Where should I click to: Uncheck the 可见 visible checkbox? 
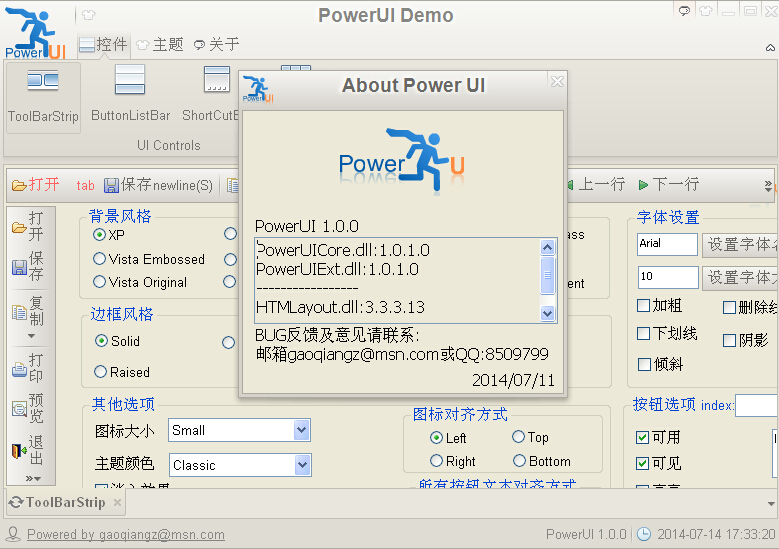(x=642, y=464)
